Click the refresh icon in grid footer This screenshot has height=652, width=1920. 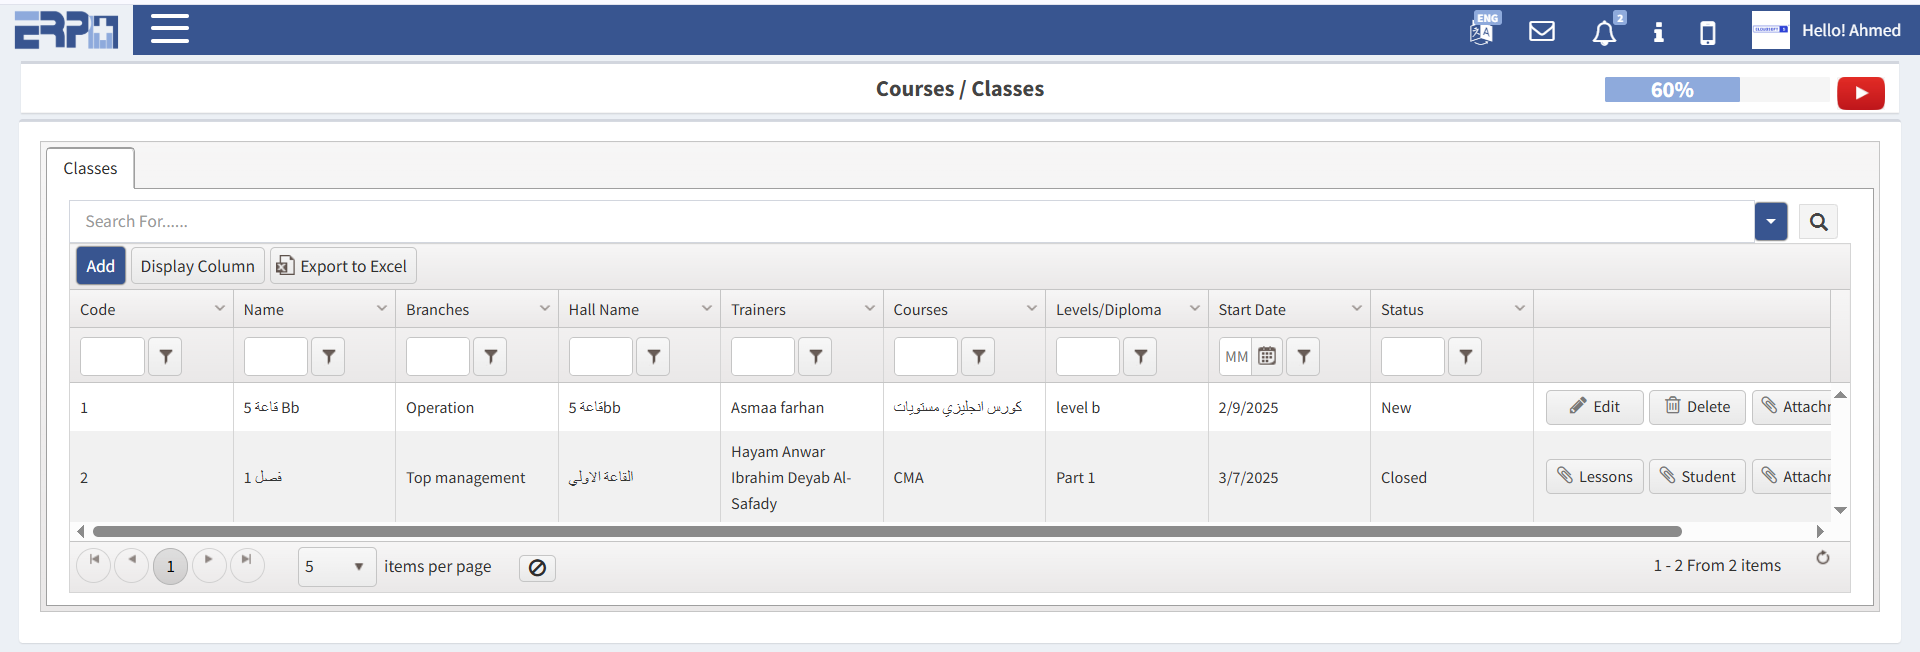[1823, 558]
